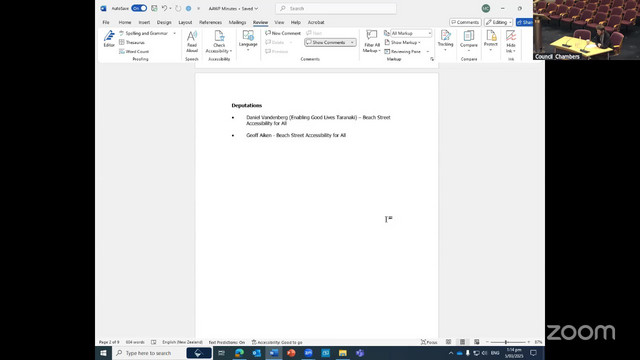Screen dimensions: 640x360
Task: Expand the Show Markup menu
Action: [402, 42]
